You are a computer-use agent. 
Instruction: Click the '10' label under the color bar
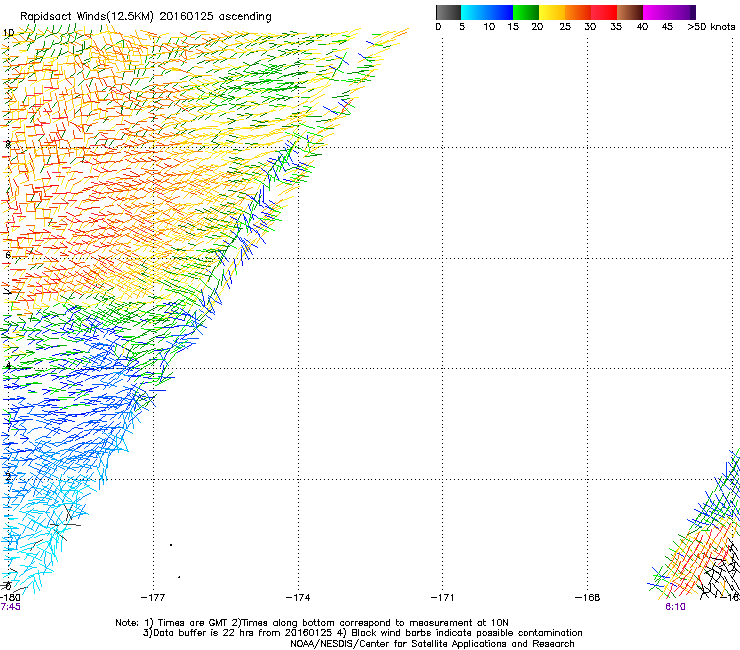coord(489,27)
